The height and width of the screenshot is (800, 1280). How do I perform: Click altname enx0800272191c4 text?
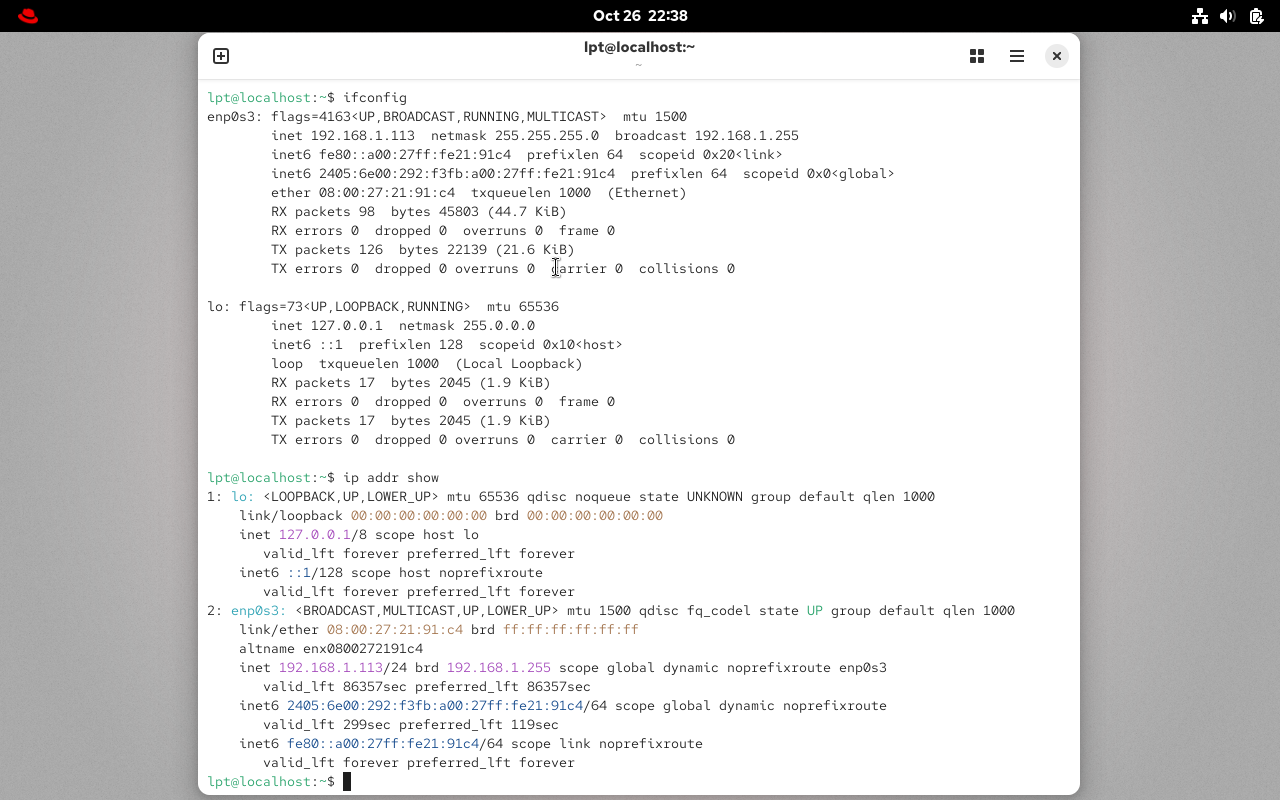[331, 648]
